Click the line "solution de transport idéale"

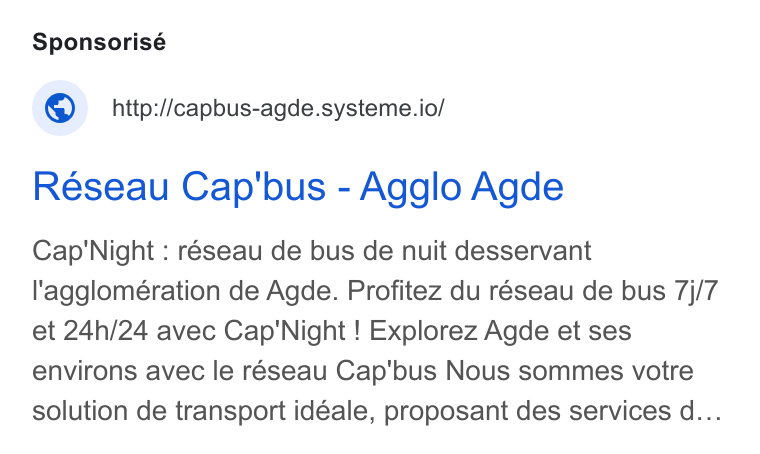click(377, 412)
